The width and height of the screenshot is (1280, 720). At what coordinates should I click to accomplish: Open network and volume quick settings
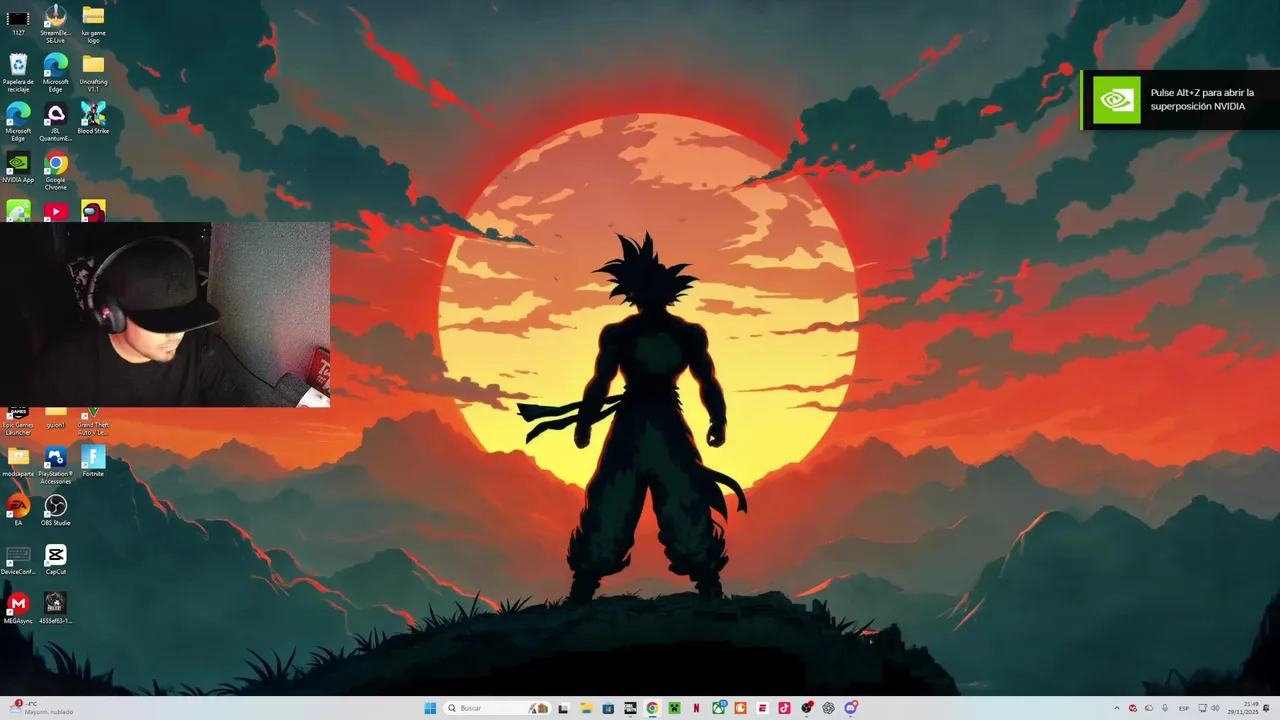[1209, 708]
